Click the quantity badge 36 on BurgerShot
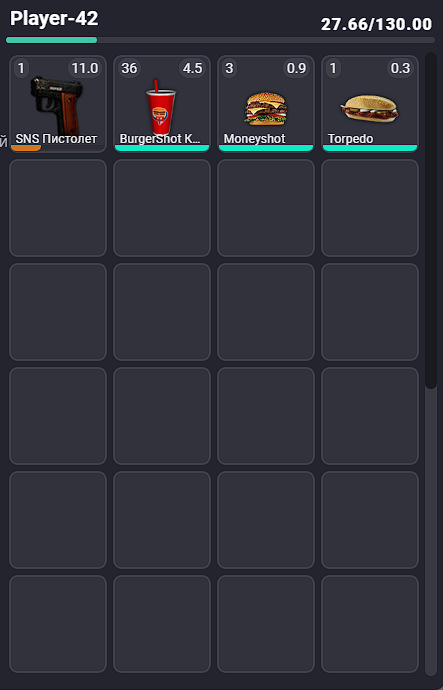The image size is (443, 690). point(129,68)
